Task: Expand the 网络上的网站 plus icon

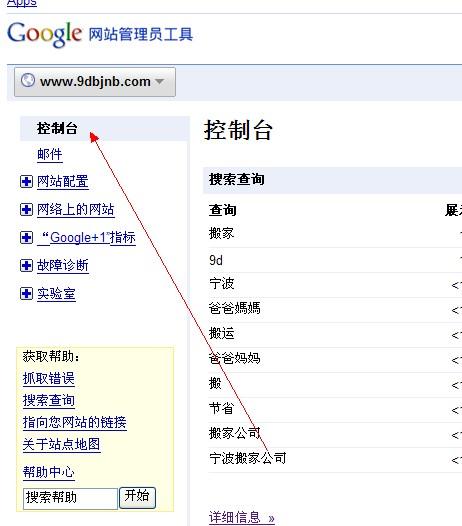Action: (26, 210)
